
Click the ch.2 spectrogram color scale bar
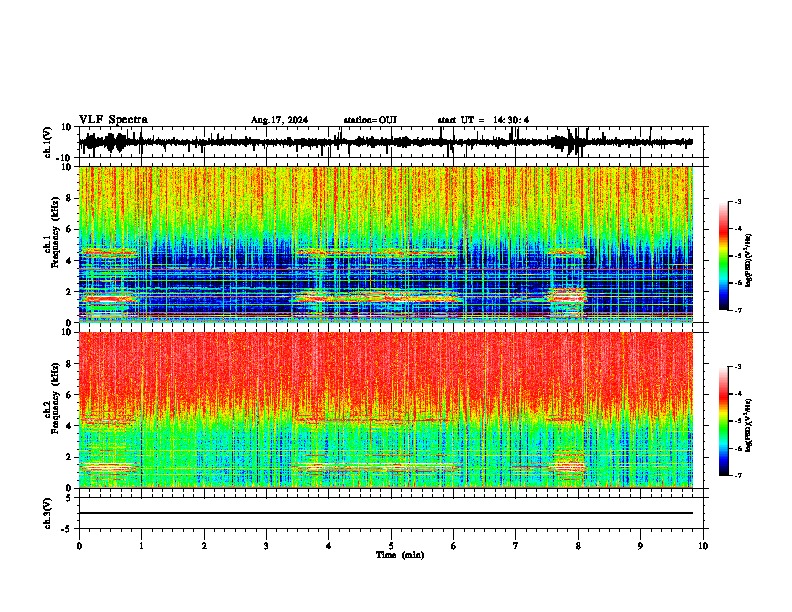point(724,421)
